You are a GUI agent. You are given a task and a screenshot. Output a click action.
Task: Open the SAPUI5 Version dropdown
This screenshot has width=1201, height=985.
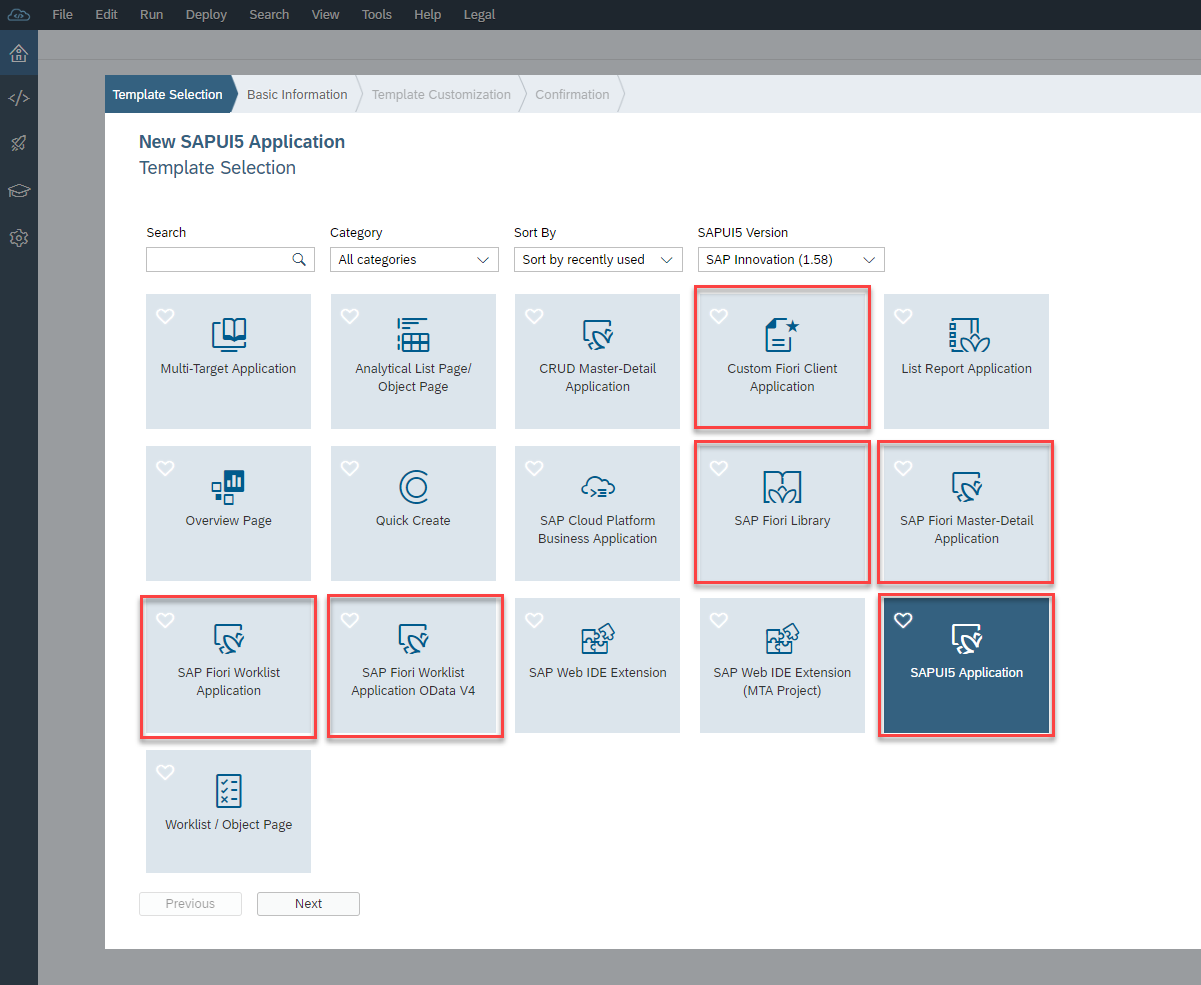point(791,260)
